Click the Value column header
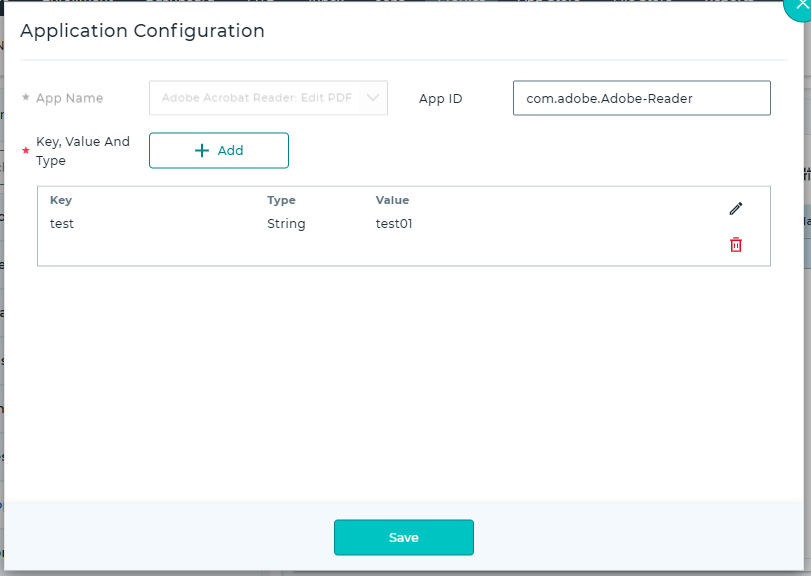The width and height of the screenshot is (811, 576). pos(392,200)
